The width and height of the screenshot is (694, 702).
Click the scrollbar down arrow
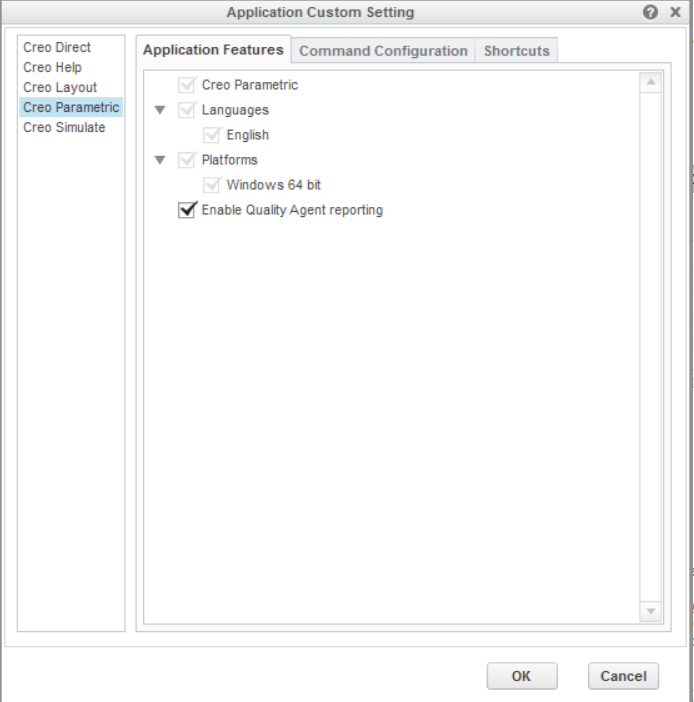click(x=651, y=611)
